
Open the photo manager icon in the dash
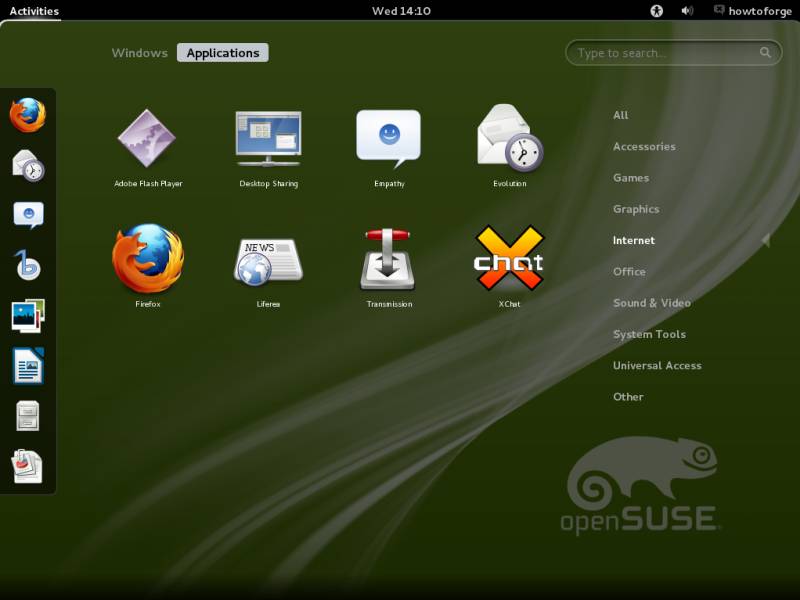(x=28, y=315)
